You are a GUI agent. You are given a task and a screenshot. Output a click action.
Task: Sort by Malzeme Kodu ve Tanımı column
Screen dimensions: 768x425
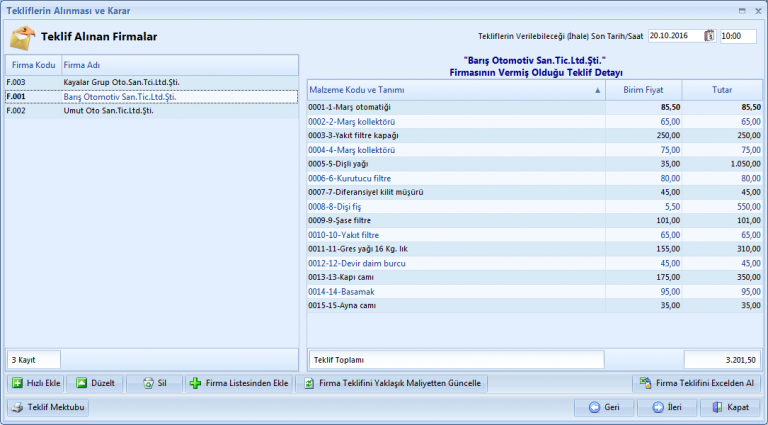(x=455, y=90)
